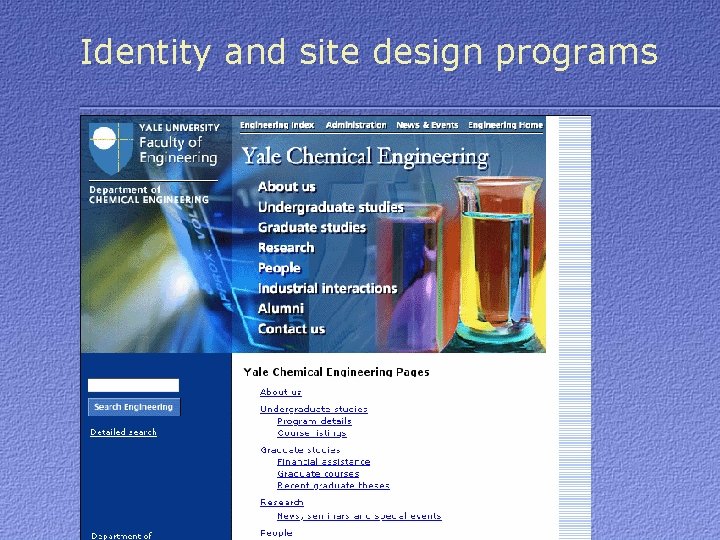The height and width of the screenshot is (540, 720).
Task: Open Alumni in the banner menu
Action: pos(281,309)
